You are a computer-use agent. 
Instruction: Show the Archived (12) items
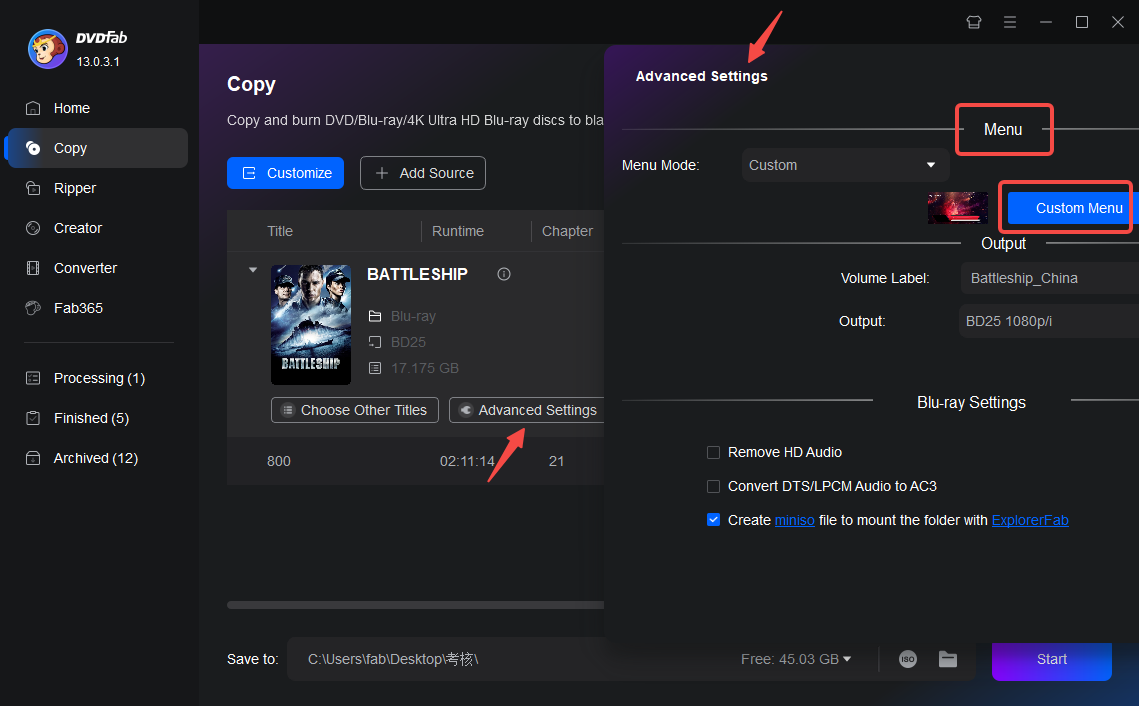(97, 458)
